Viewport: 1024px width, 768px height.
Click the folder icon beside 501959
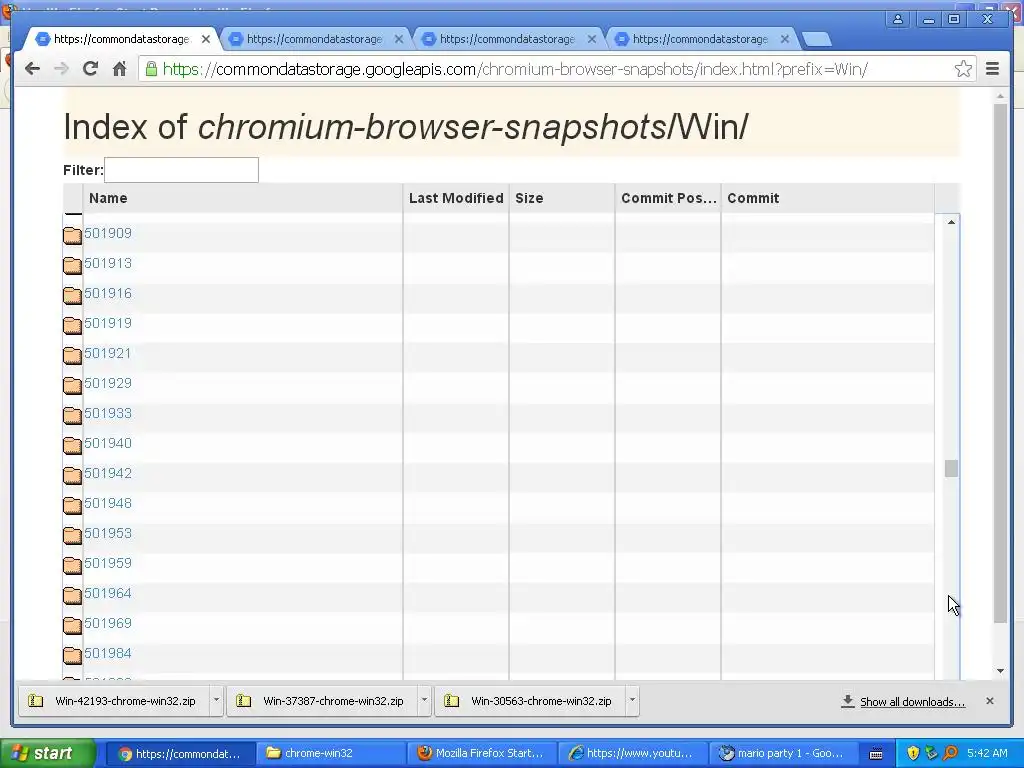(x=72, y=565)
